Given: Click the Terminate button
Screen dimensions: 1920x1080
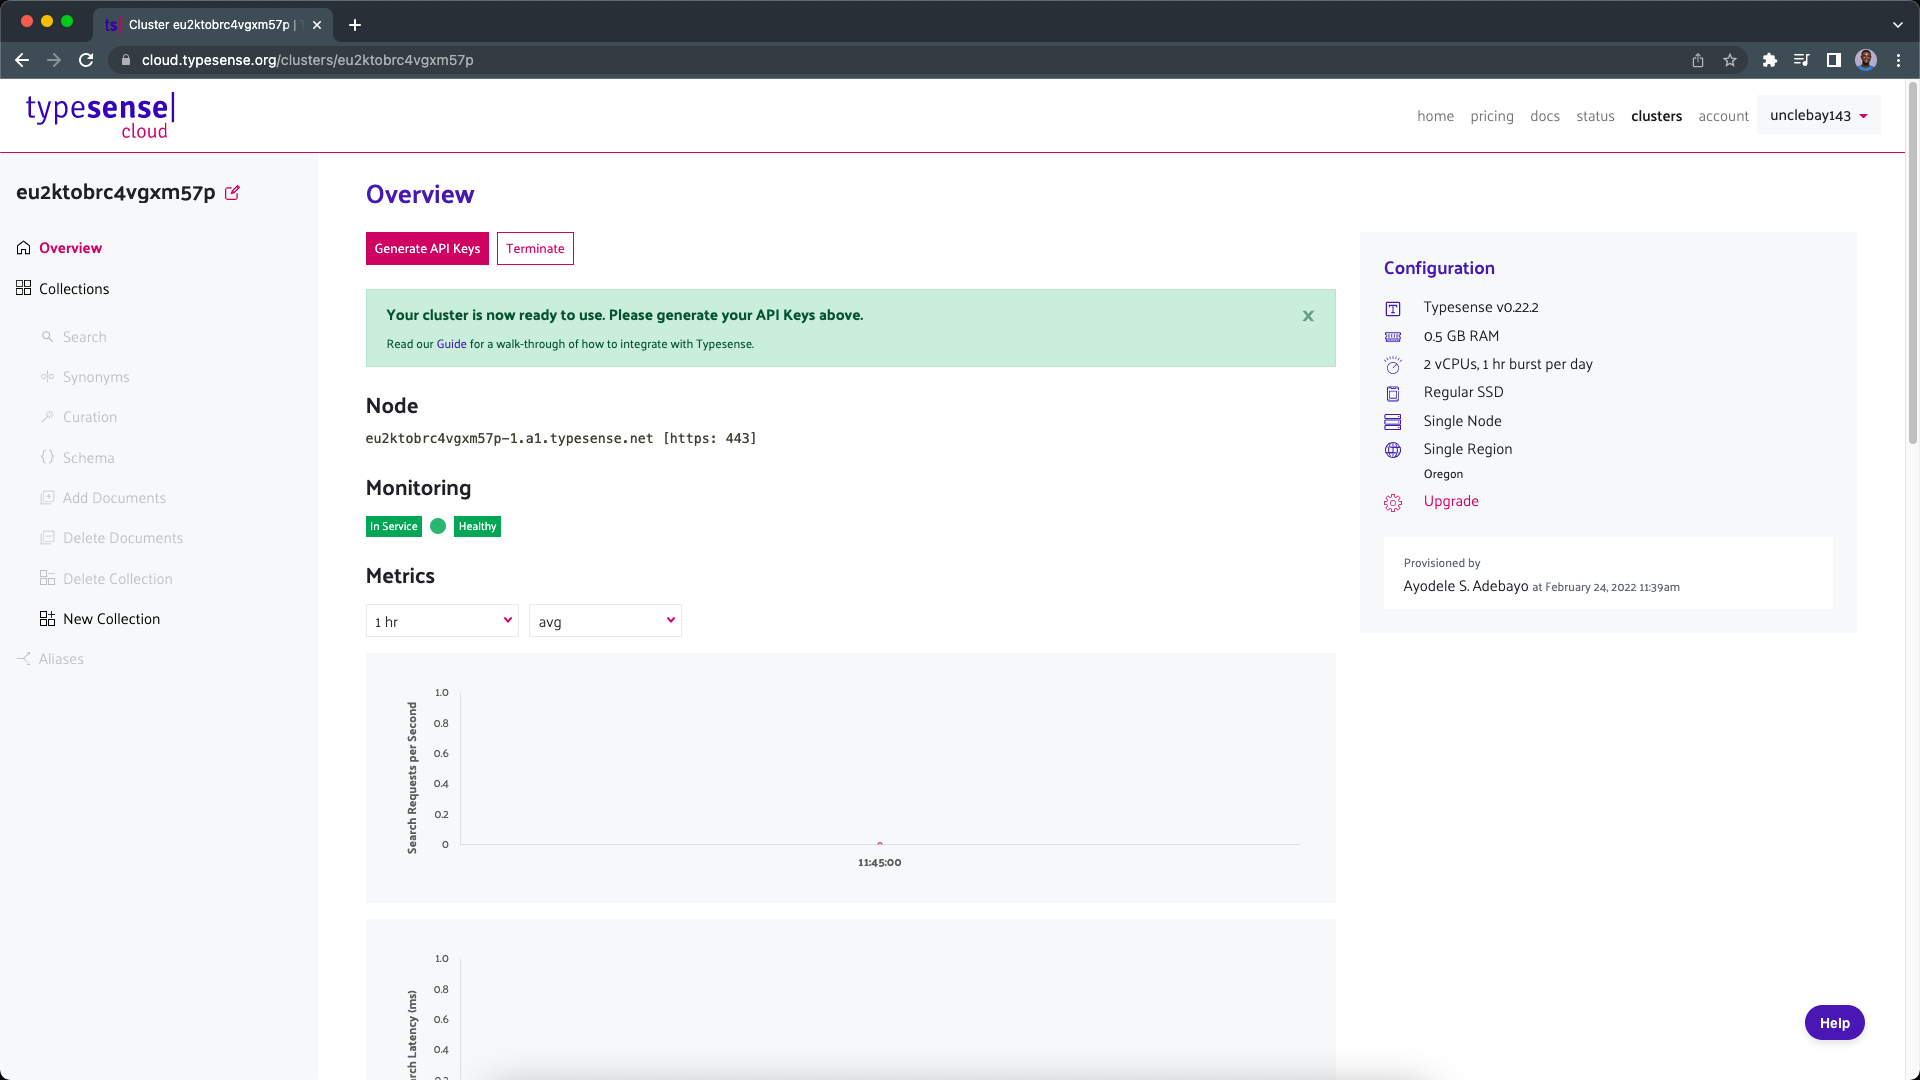Looking at the screenshot, I should click(x=535, y=249).
